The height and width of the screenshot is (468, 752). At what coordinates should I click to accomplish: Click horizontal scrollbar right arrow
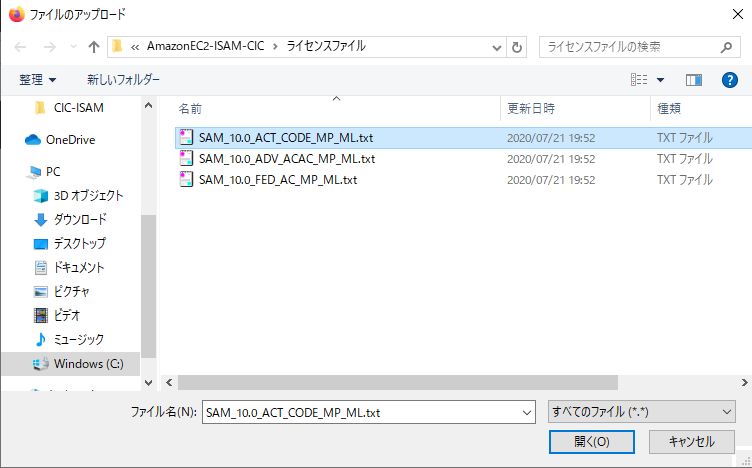(x=744, y=383)
